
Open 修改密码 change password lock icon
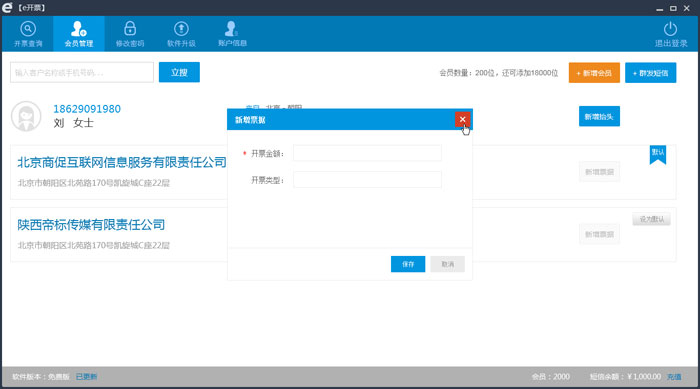pos(130,34)
